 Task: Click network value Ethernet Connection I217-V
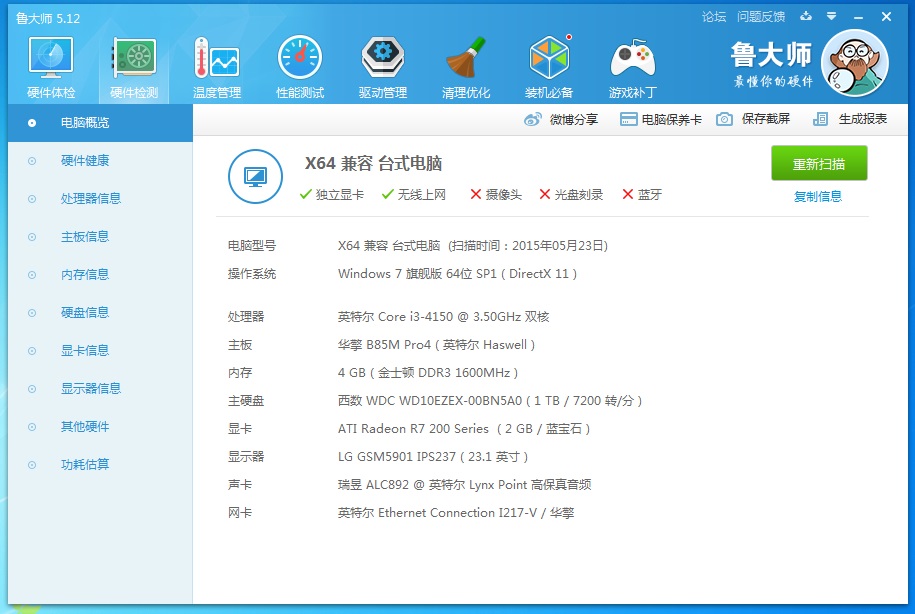click(x=456, y=513)
